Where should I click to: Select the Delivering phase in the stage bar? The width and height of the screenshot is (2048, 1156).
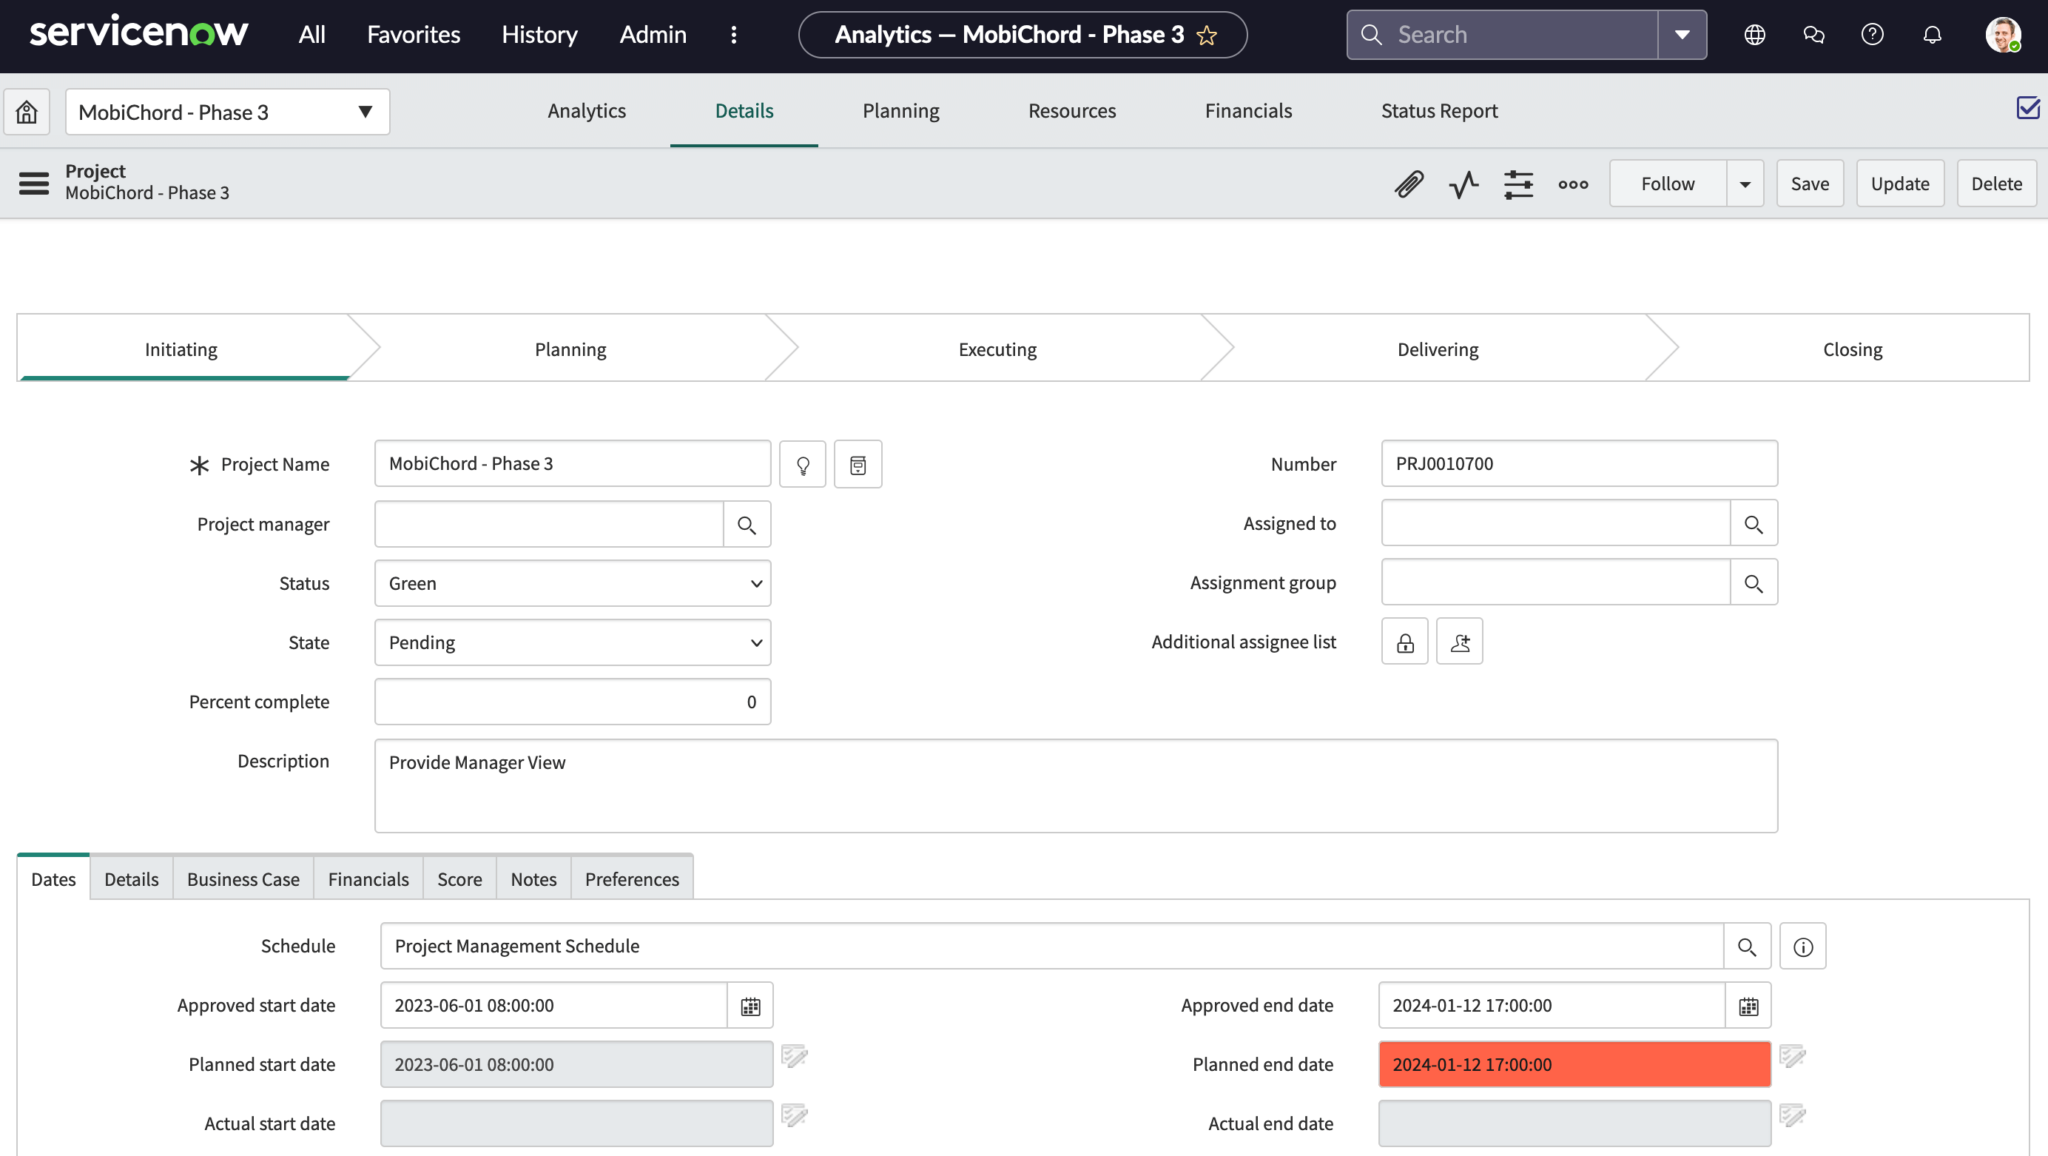pos(1438,349)
